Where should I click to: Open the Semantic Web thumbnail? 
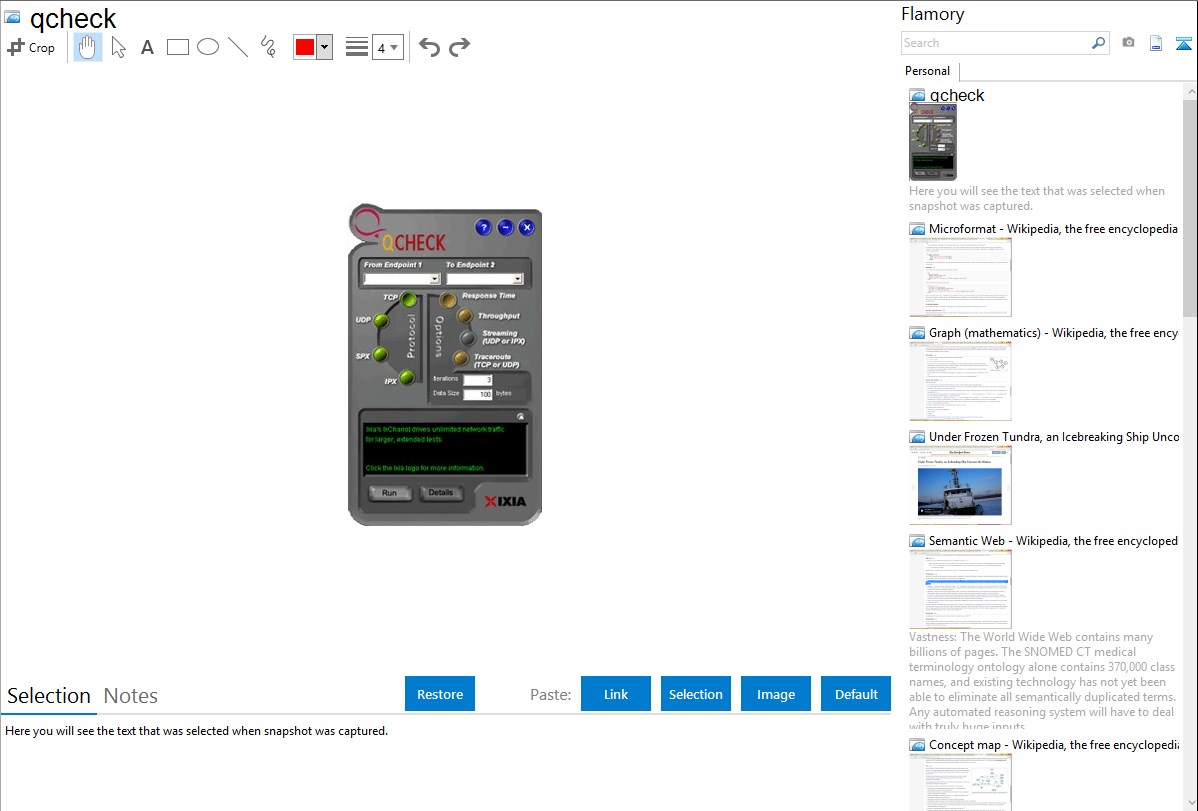pyautogui.click(x=960, y=589)
